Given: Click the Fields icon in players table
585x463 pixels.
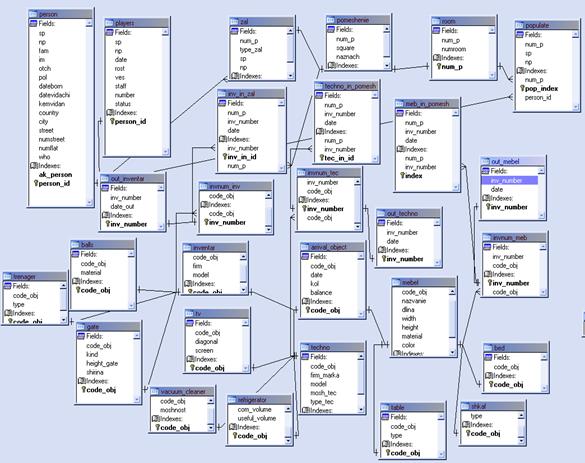Looking at the screenshot, I should coord(109,32).
